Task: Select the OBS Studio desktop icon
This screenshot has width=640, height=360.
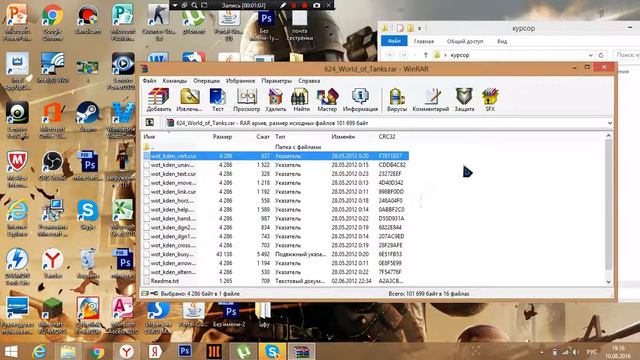Action: [52, 167]
